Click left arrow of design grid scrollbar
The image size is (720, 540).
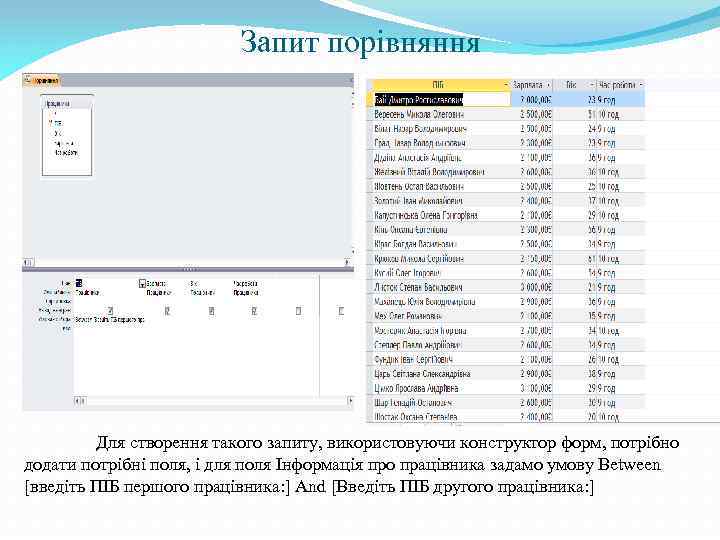[77, 401]
